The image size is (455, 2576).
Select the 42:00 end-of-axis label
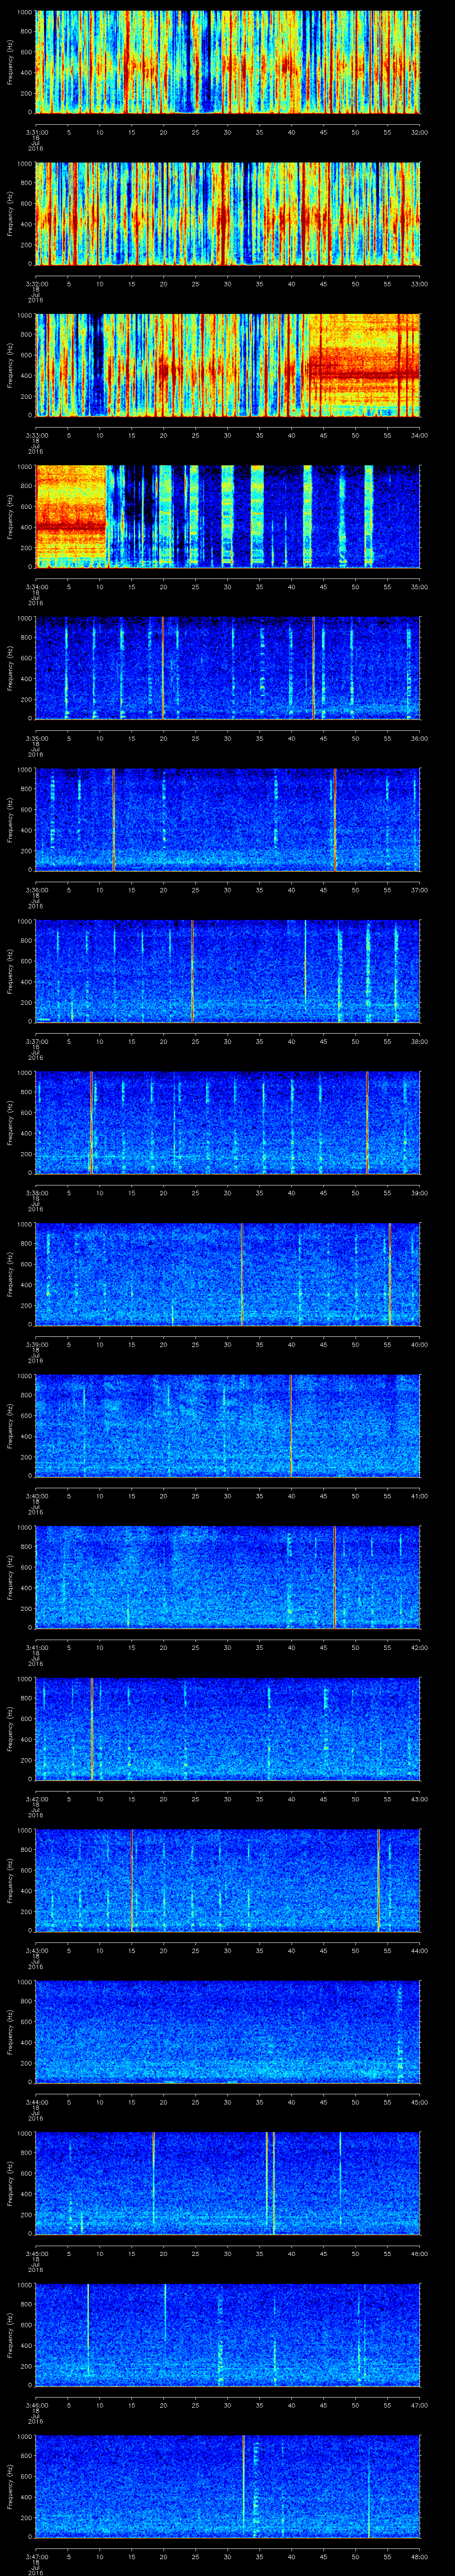pyautogui.click(x=419, y=1647)
